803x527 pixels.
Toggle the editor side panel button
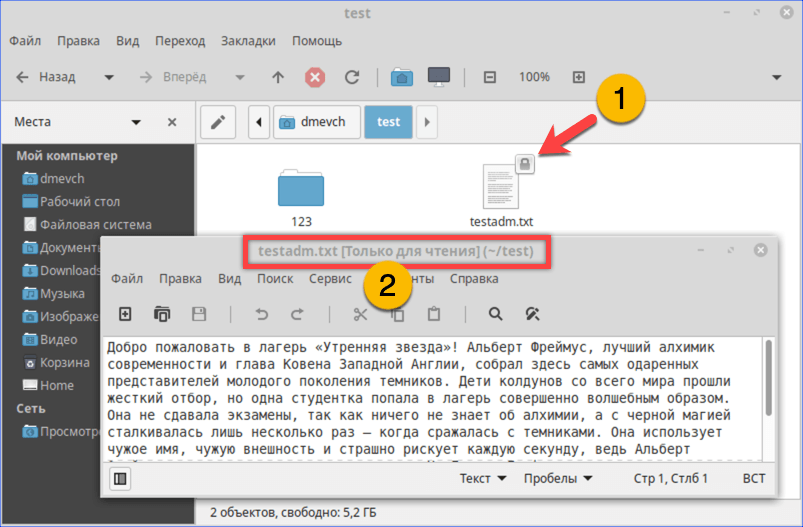(120, 479)
